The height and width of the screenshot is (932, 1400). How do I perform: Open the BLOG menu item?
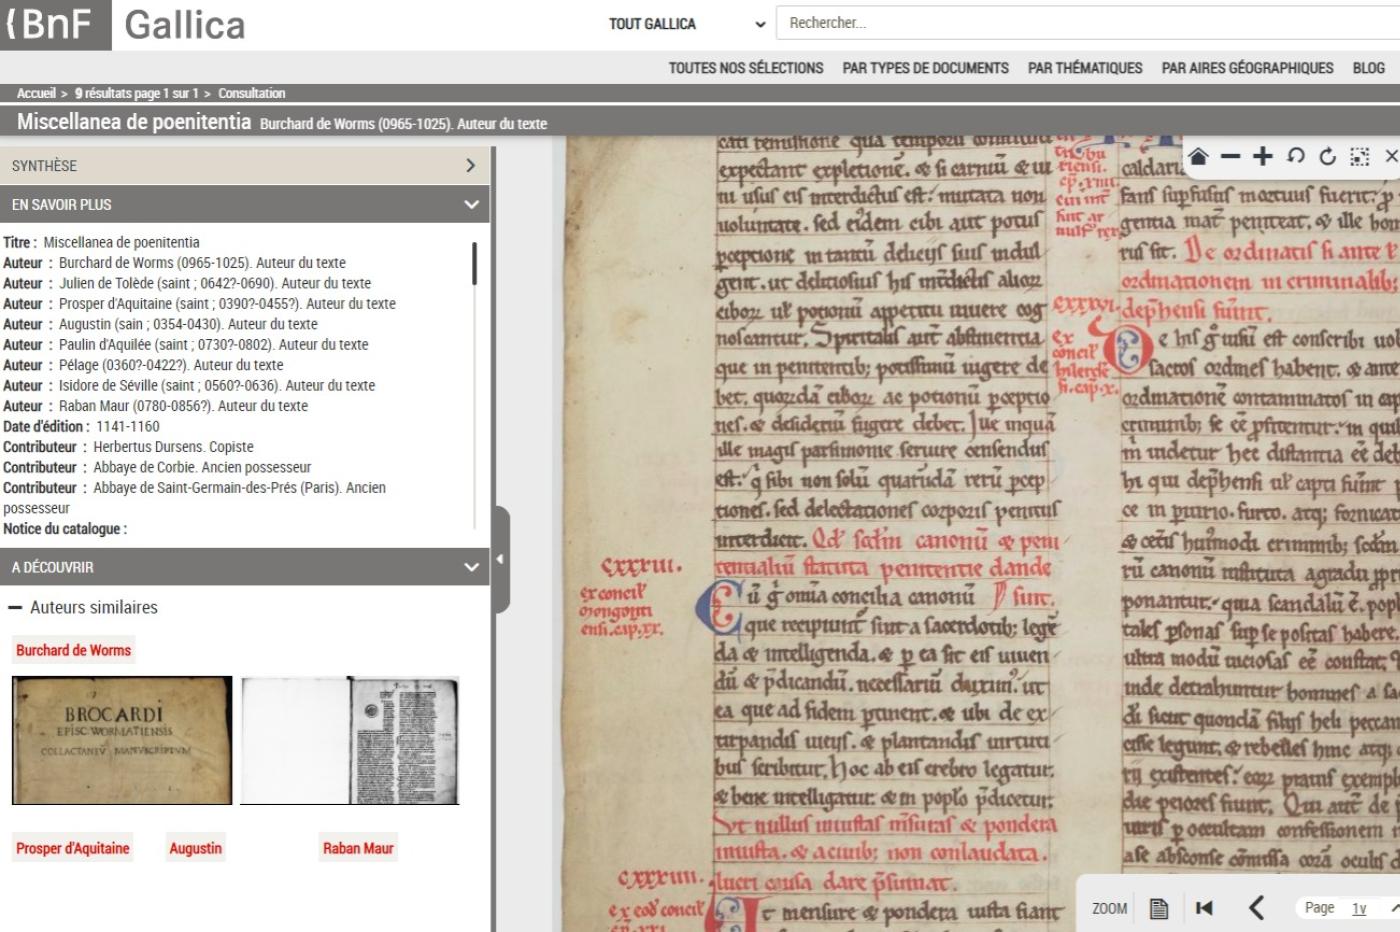click(1368, 68)
